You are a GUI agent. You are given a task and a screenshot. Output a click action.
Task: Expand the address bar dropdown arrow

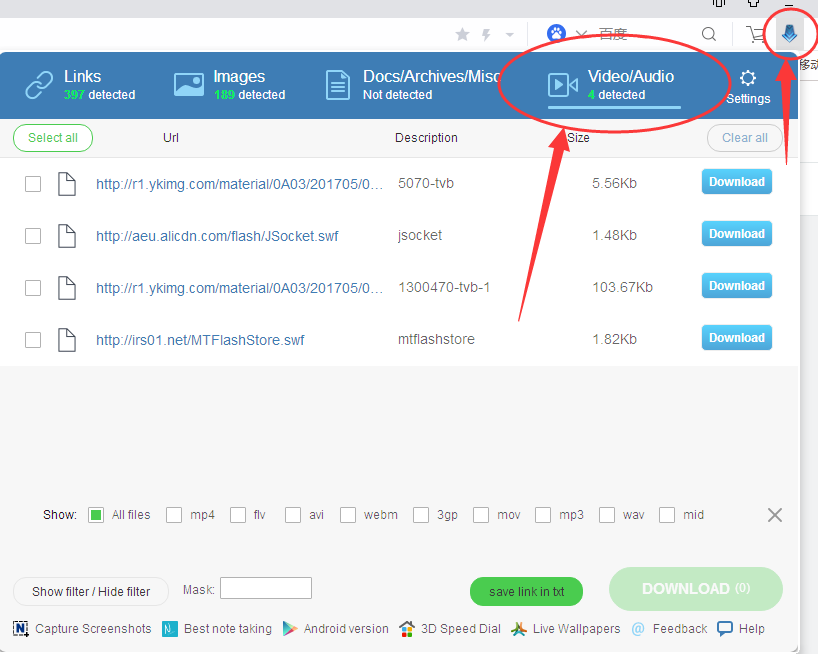point(510,35)
